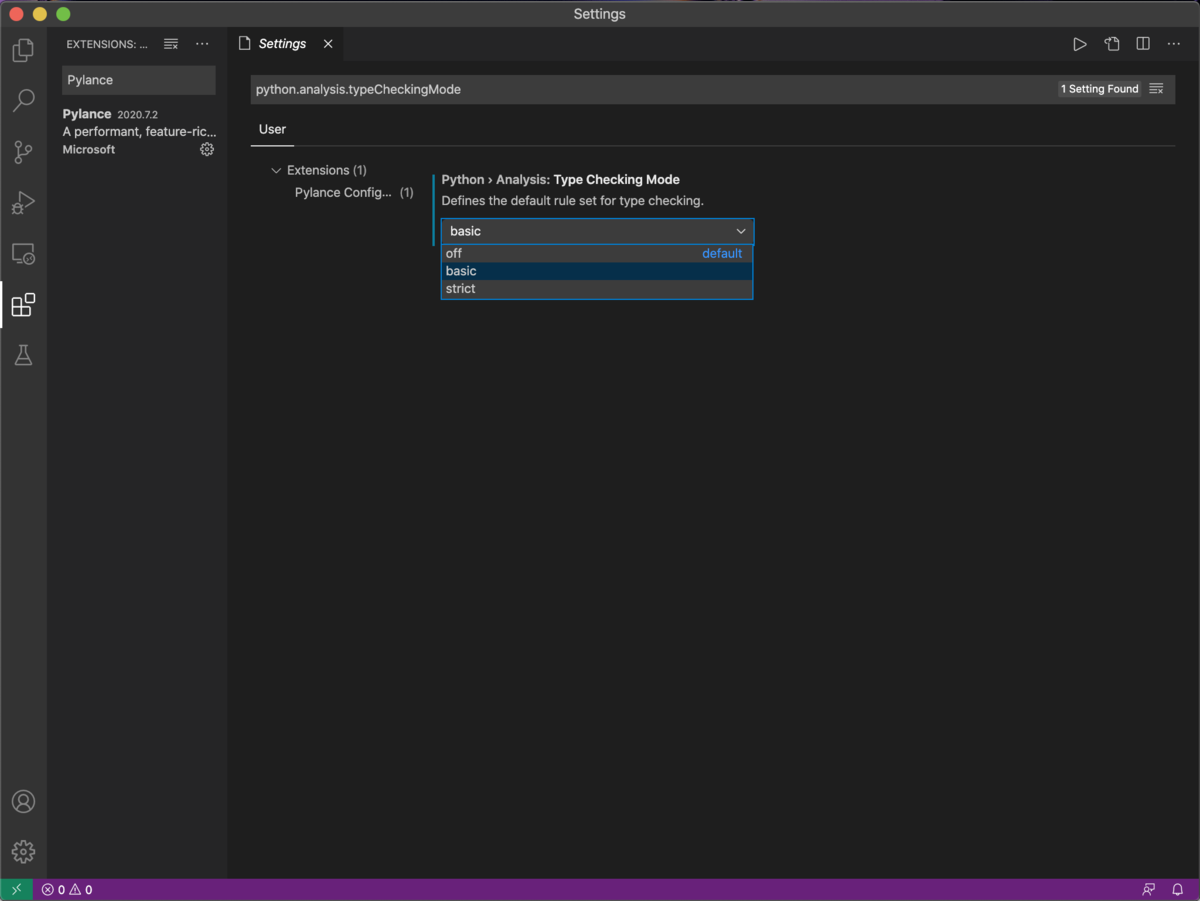Open the Run and Debug view
Viewport: 1200px width, 901px height.
pos(23,202)
